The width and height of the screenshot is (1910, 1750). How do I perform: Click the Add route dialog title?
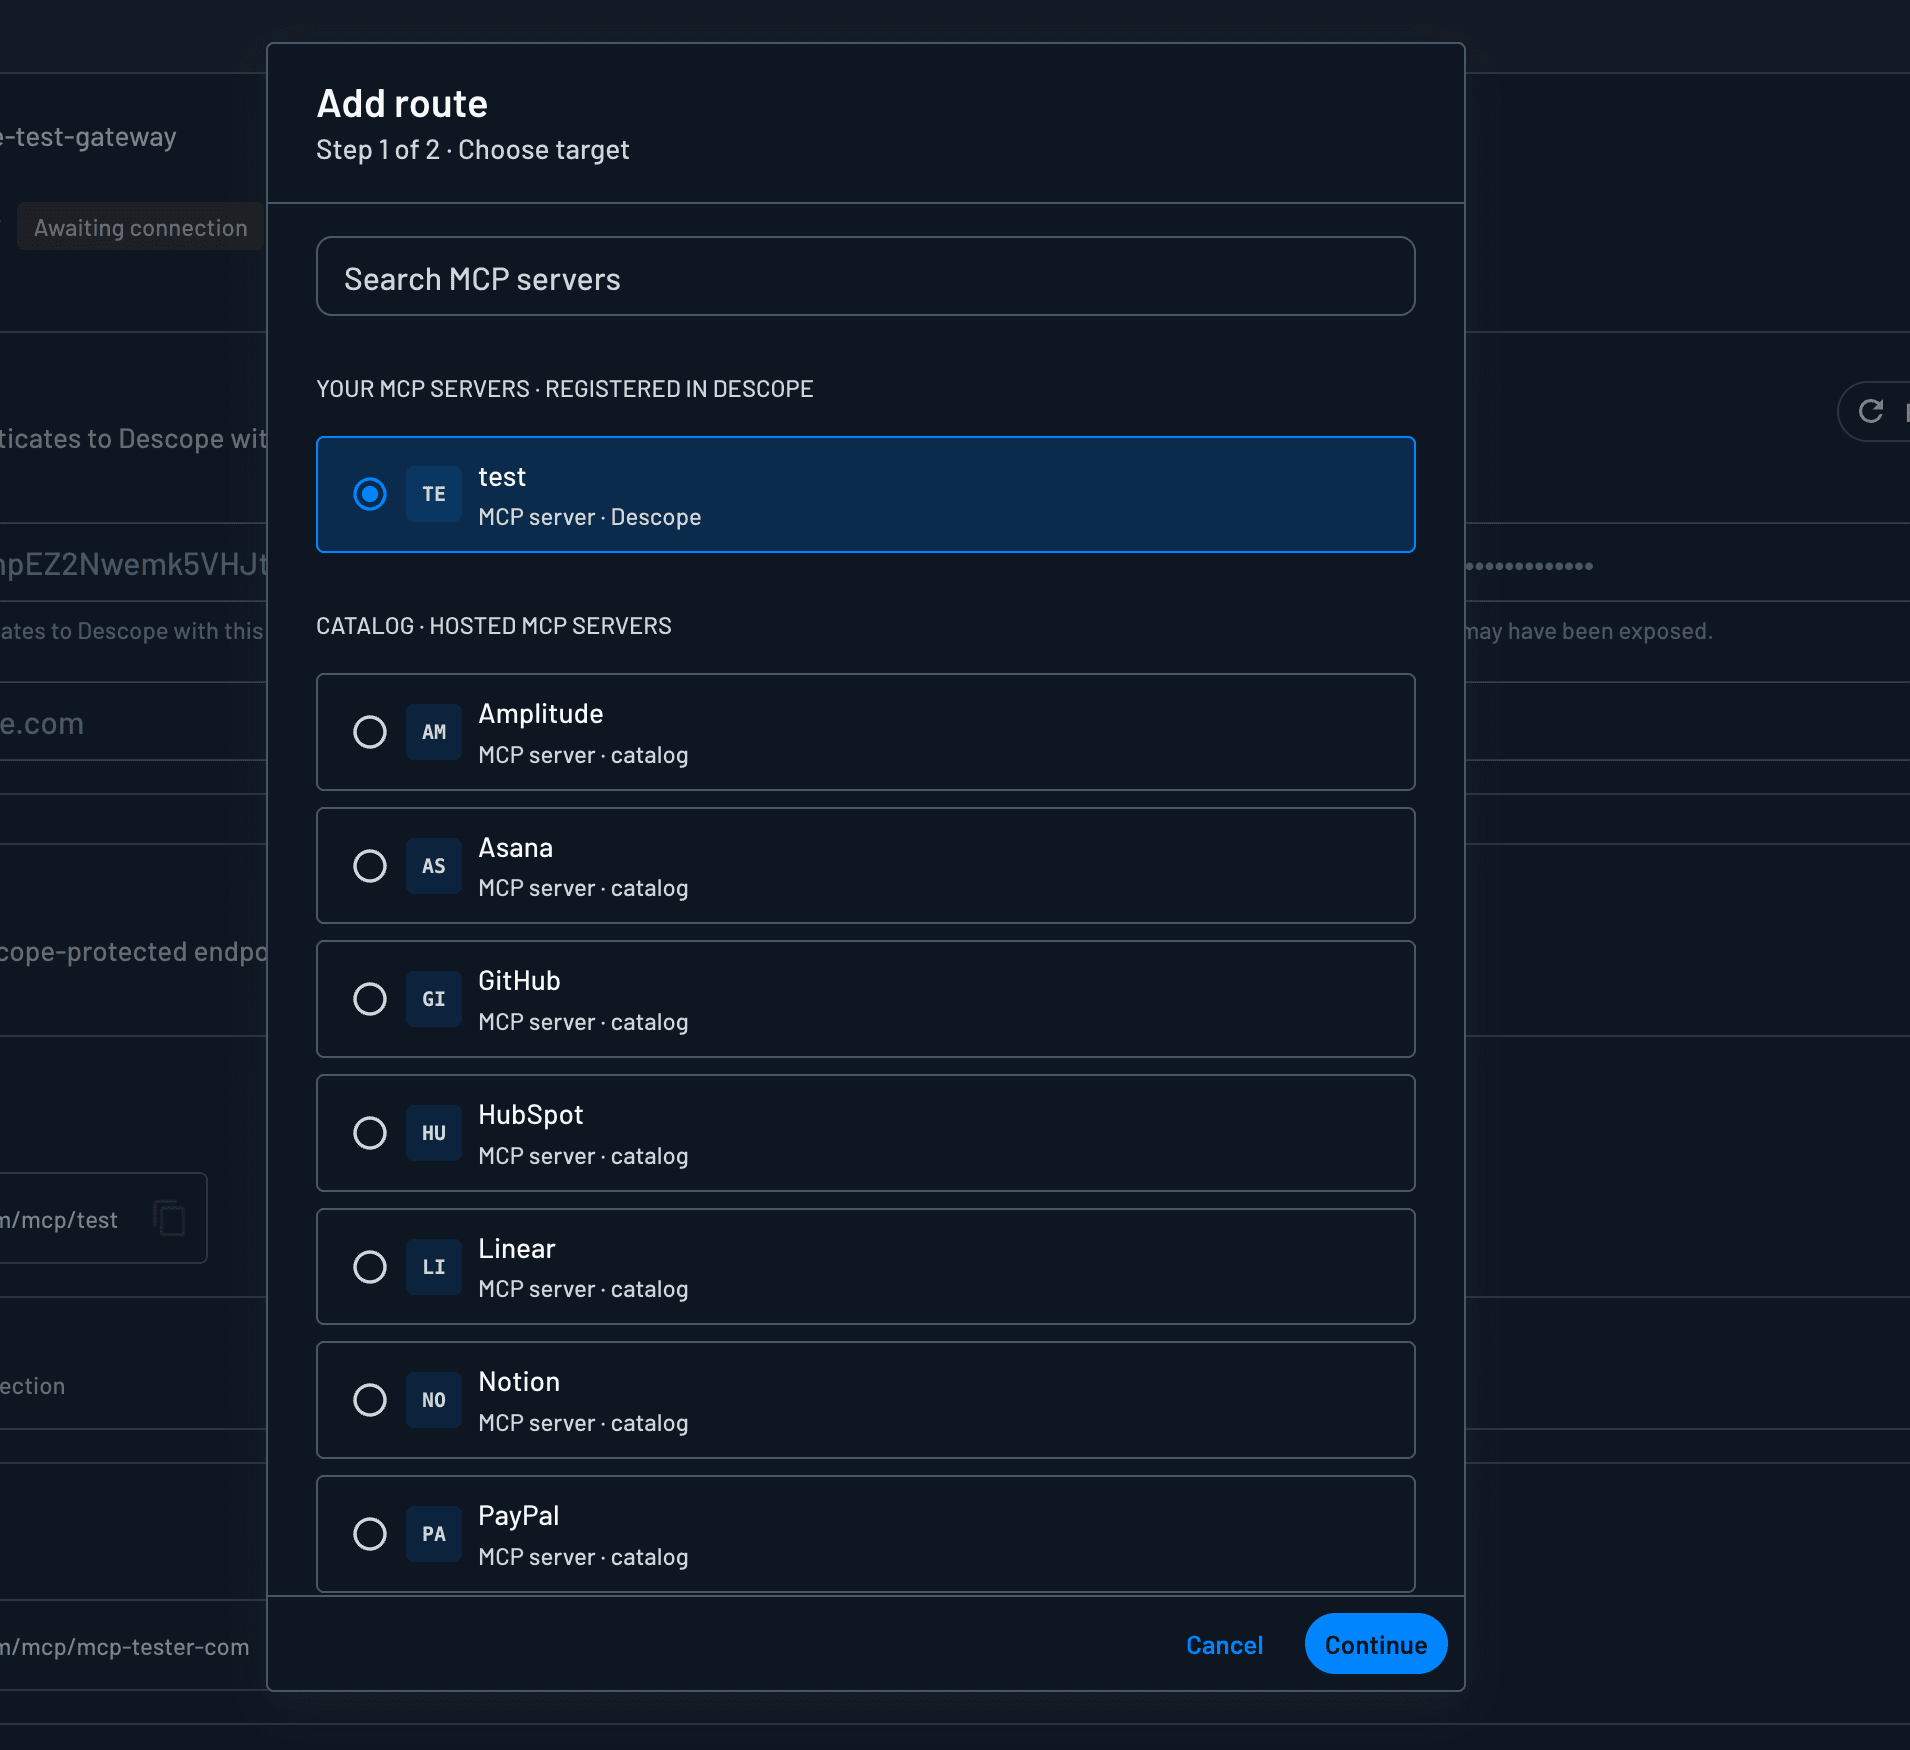[x=402, y=104]
